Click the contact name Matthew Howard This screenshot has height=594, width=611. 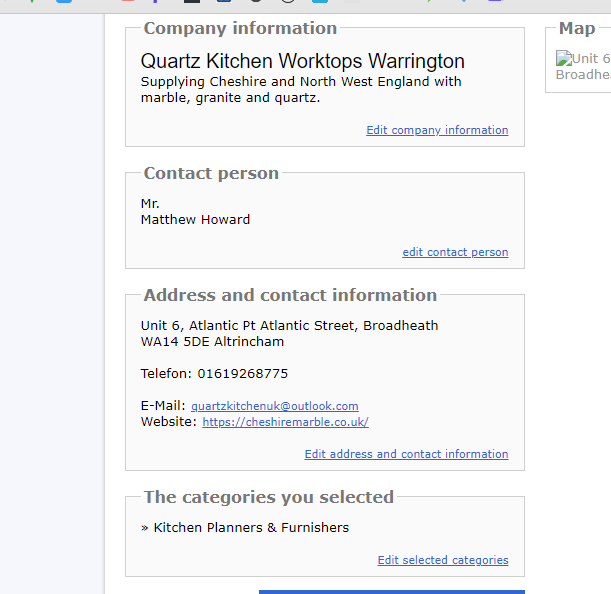point(195,220)
